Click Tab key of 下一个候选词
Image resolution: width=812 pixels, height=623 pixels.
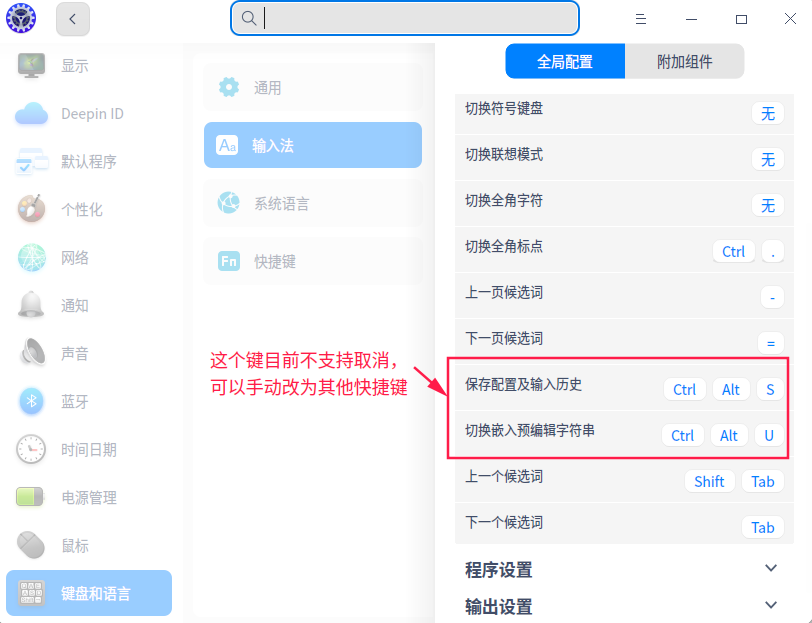(x=763, y=528)
